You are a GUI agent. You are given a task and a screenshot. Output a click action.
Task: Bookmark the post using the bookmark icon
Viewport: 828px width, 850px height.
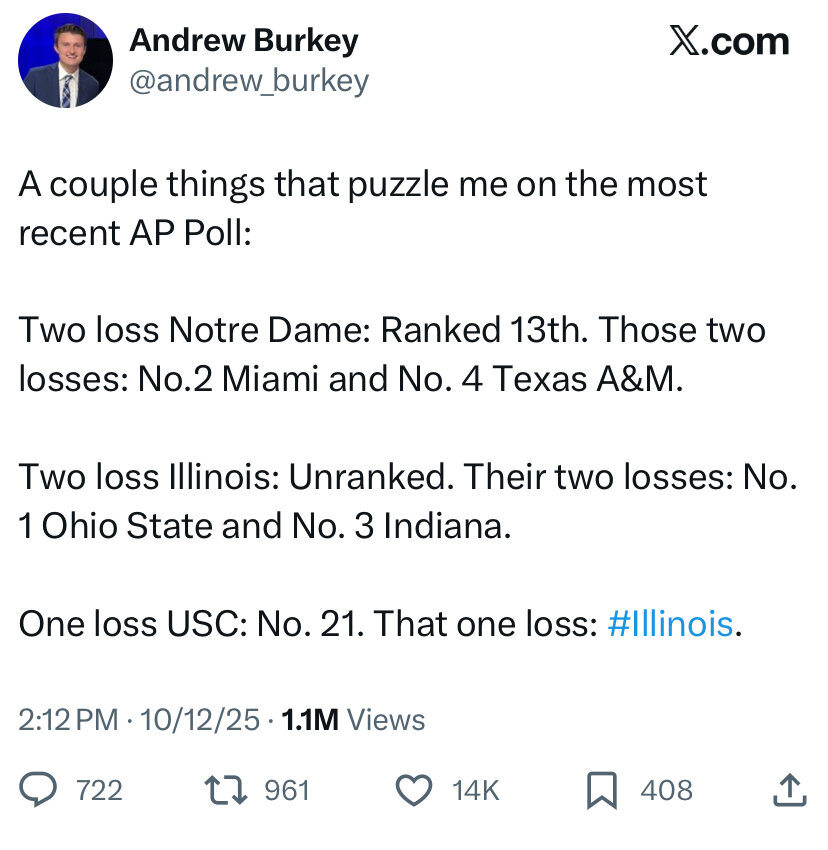pos(600,790)
